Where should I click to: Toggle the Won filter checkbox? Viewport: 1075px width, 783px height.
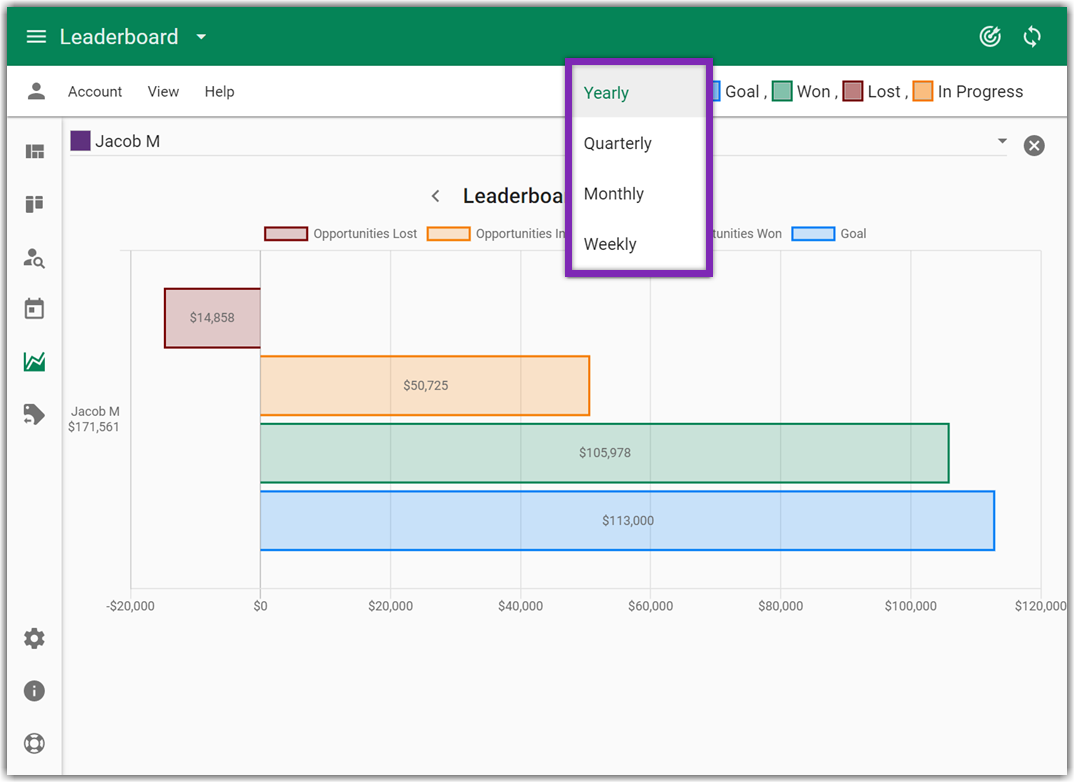pos(782,91)
